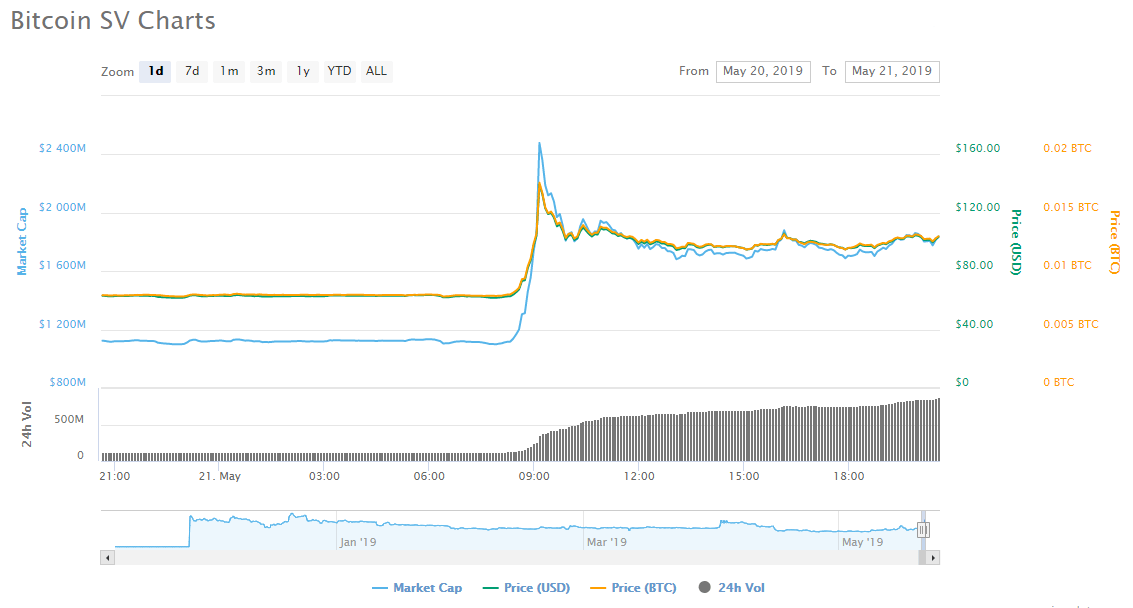Select the 1d zoom range

tap(156, 71)
